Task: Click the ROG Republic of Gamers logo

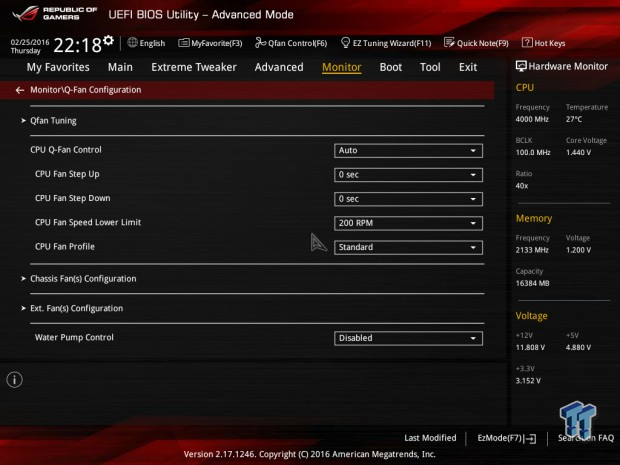Action: [x=55, y=13]
